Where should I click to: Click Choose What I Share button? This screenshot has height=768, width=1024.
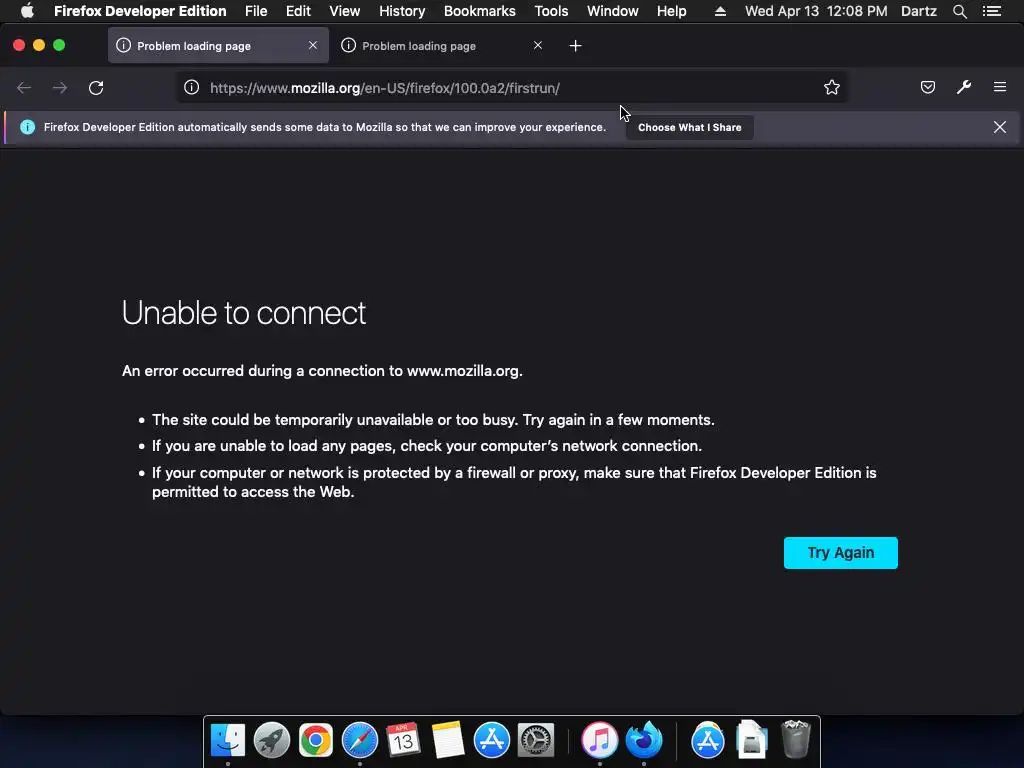click(x=690, y=127)
